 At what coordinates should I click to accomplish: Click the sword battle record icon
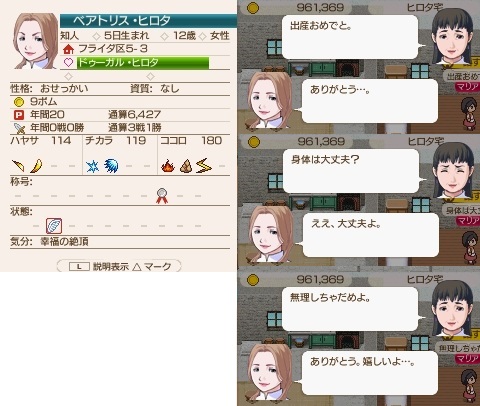point(19,128)
